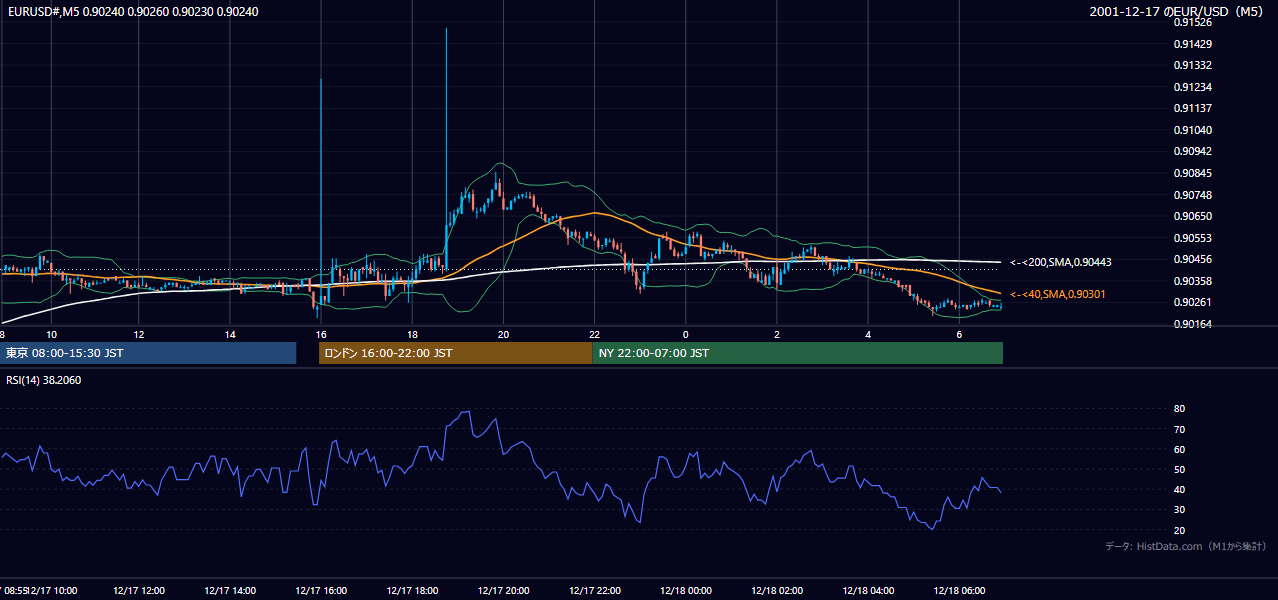Click hour label 6 under price chart

click(x=959, y=334)
